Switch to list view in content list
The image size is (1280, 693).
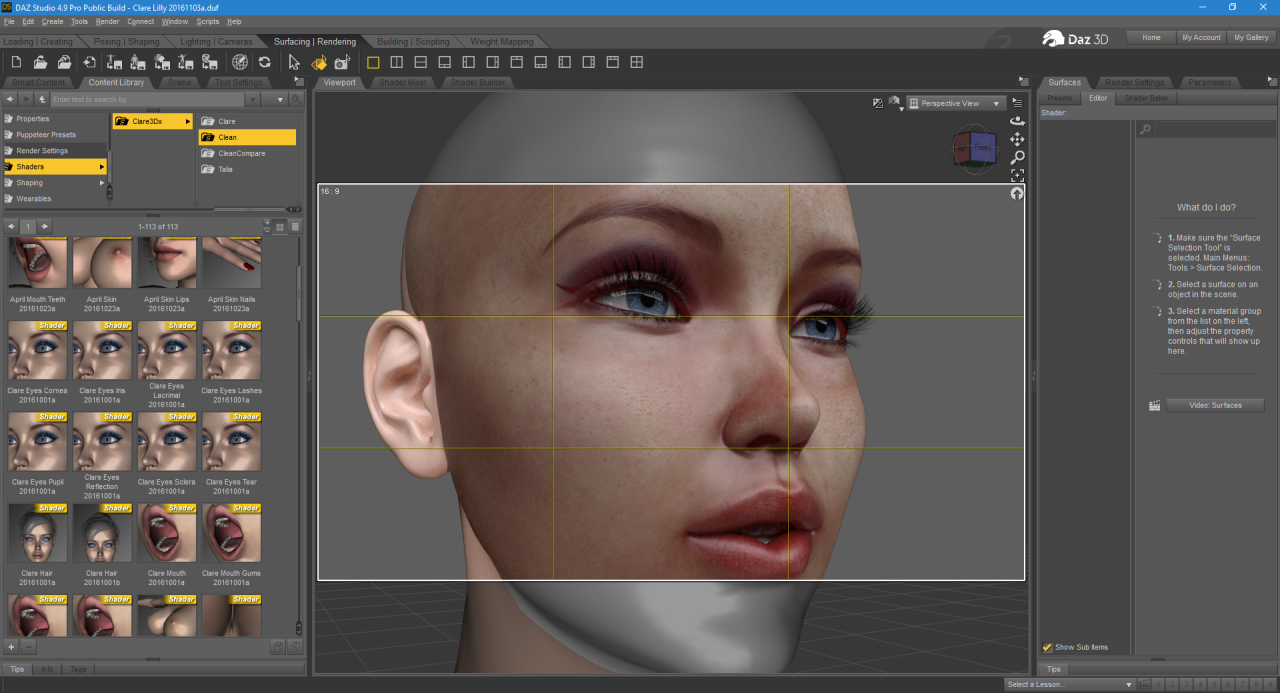[x=295, y=227]
